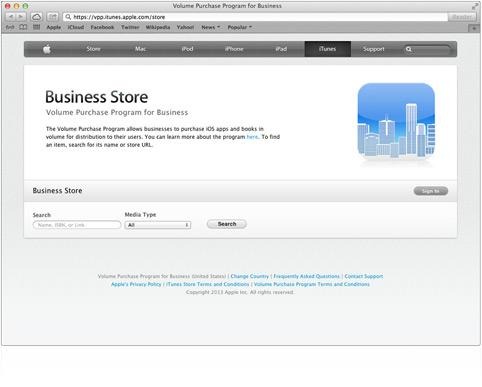The width and height of the screenshot is (482, 387).
Task: Show the Reading List glasses icon
Action: [x=10, y=27]
